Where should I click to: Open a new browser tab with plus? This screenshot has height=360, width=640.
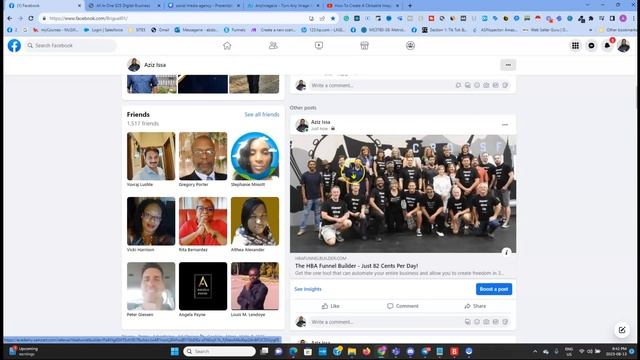tap(410, 6)
